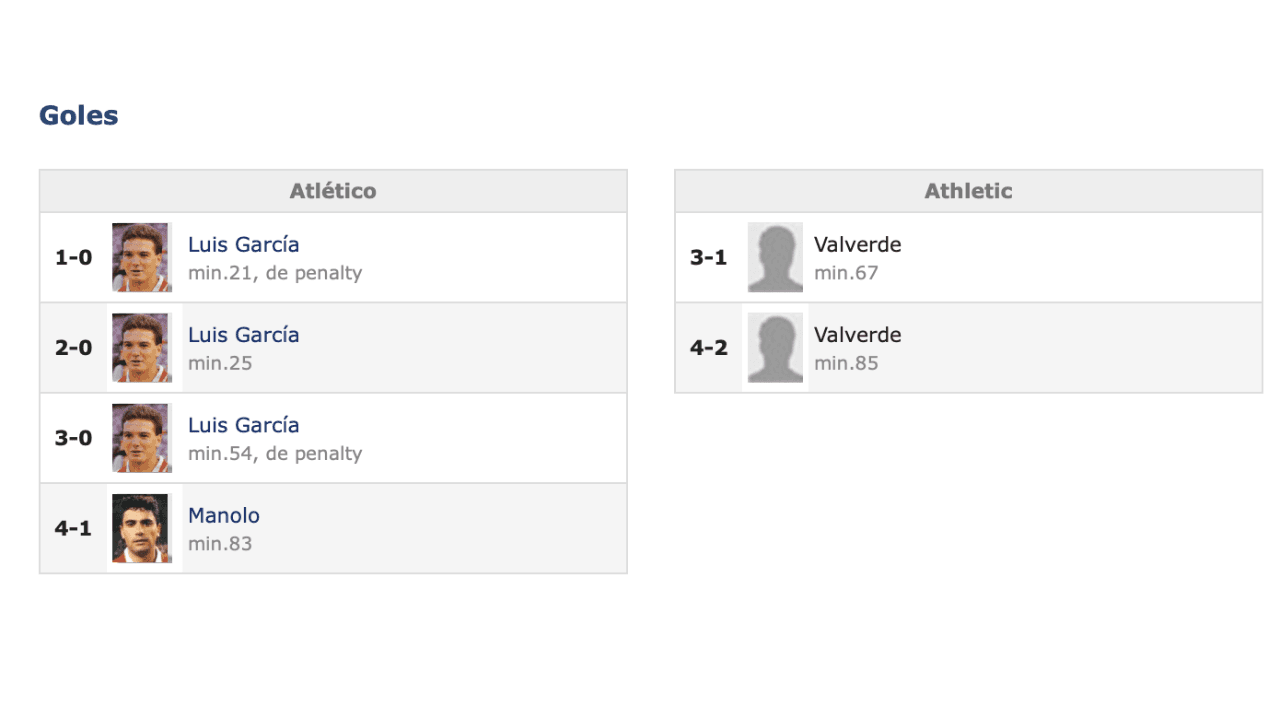This screenshot has height=720, width=1280.
Task: Open Luis García link for minute 54 penalty
Action: point(243,425)
